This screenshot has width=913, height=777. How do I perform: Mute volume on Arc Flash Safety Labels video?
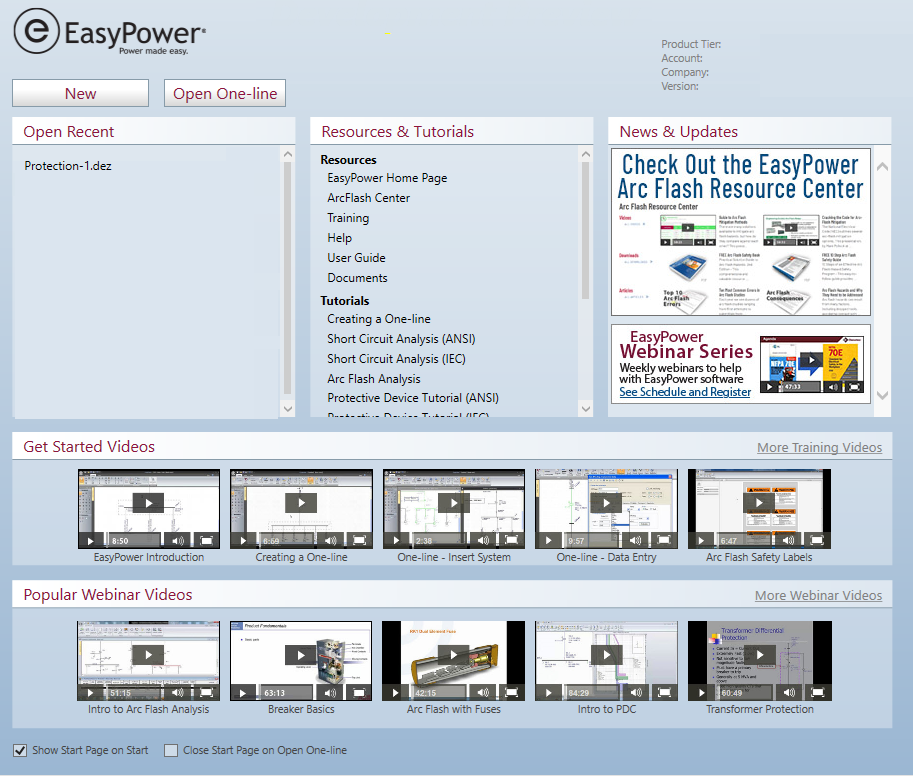tap(788, 541)
